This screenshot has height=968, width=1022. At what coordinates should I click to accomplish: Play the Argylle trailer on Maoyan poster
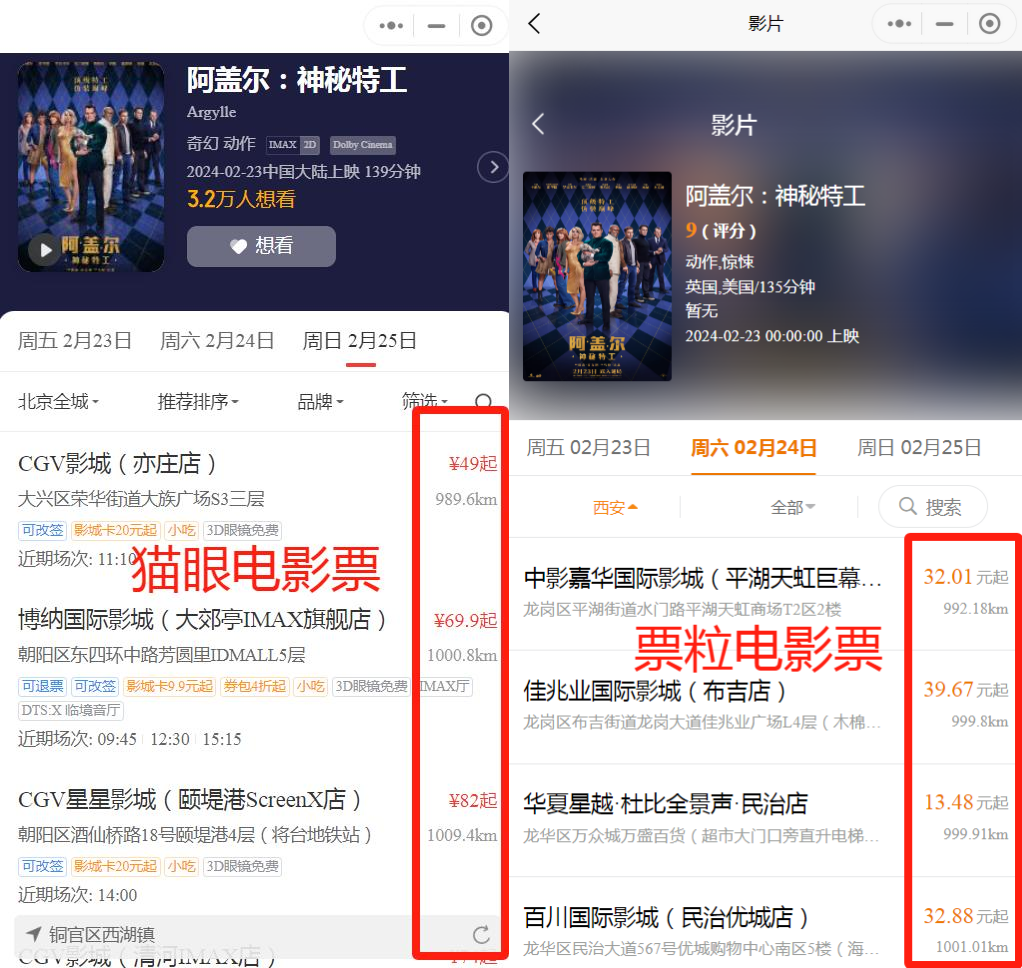44,250
